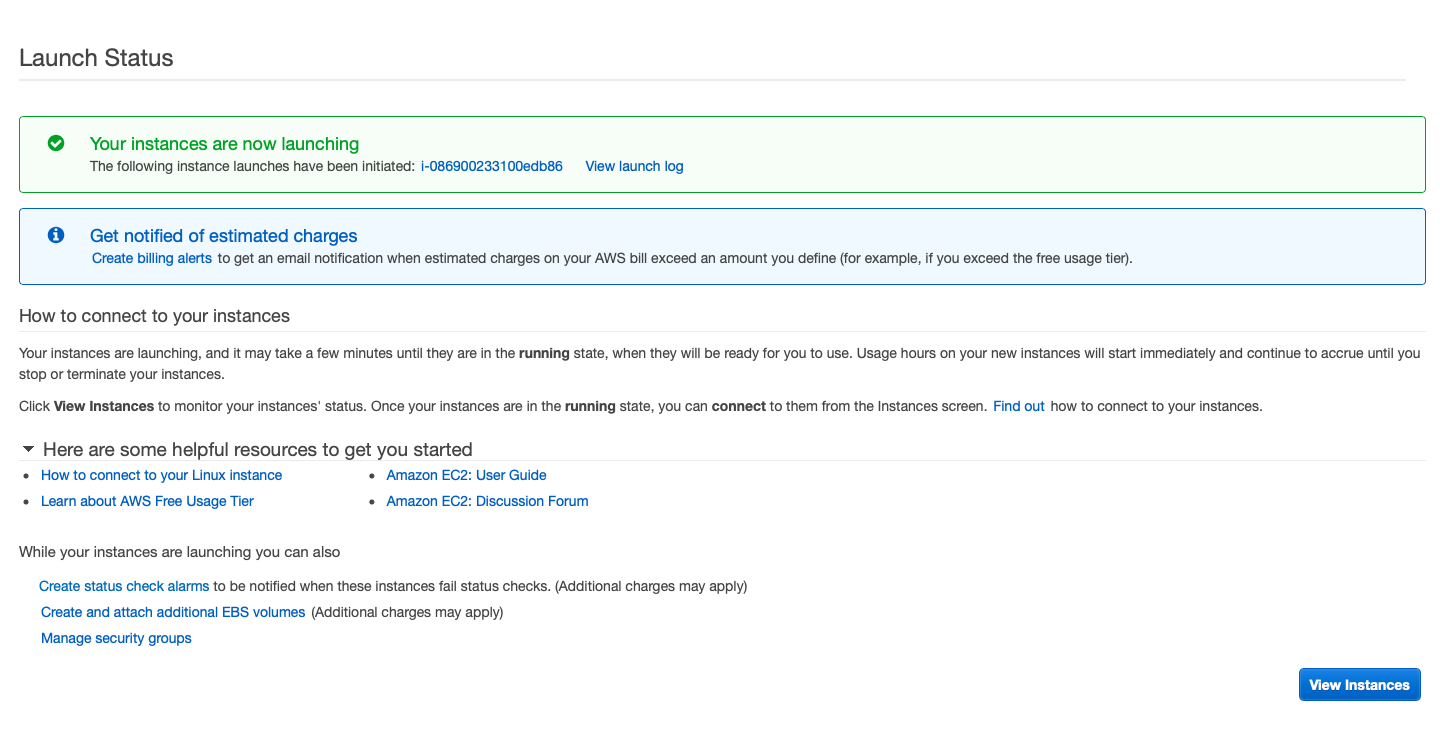Open the View launch log link
1440x739 pixels.
pyautogui.click(x=634, y=166)
